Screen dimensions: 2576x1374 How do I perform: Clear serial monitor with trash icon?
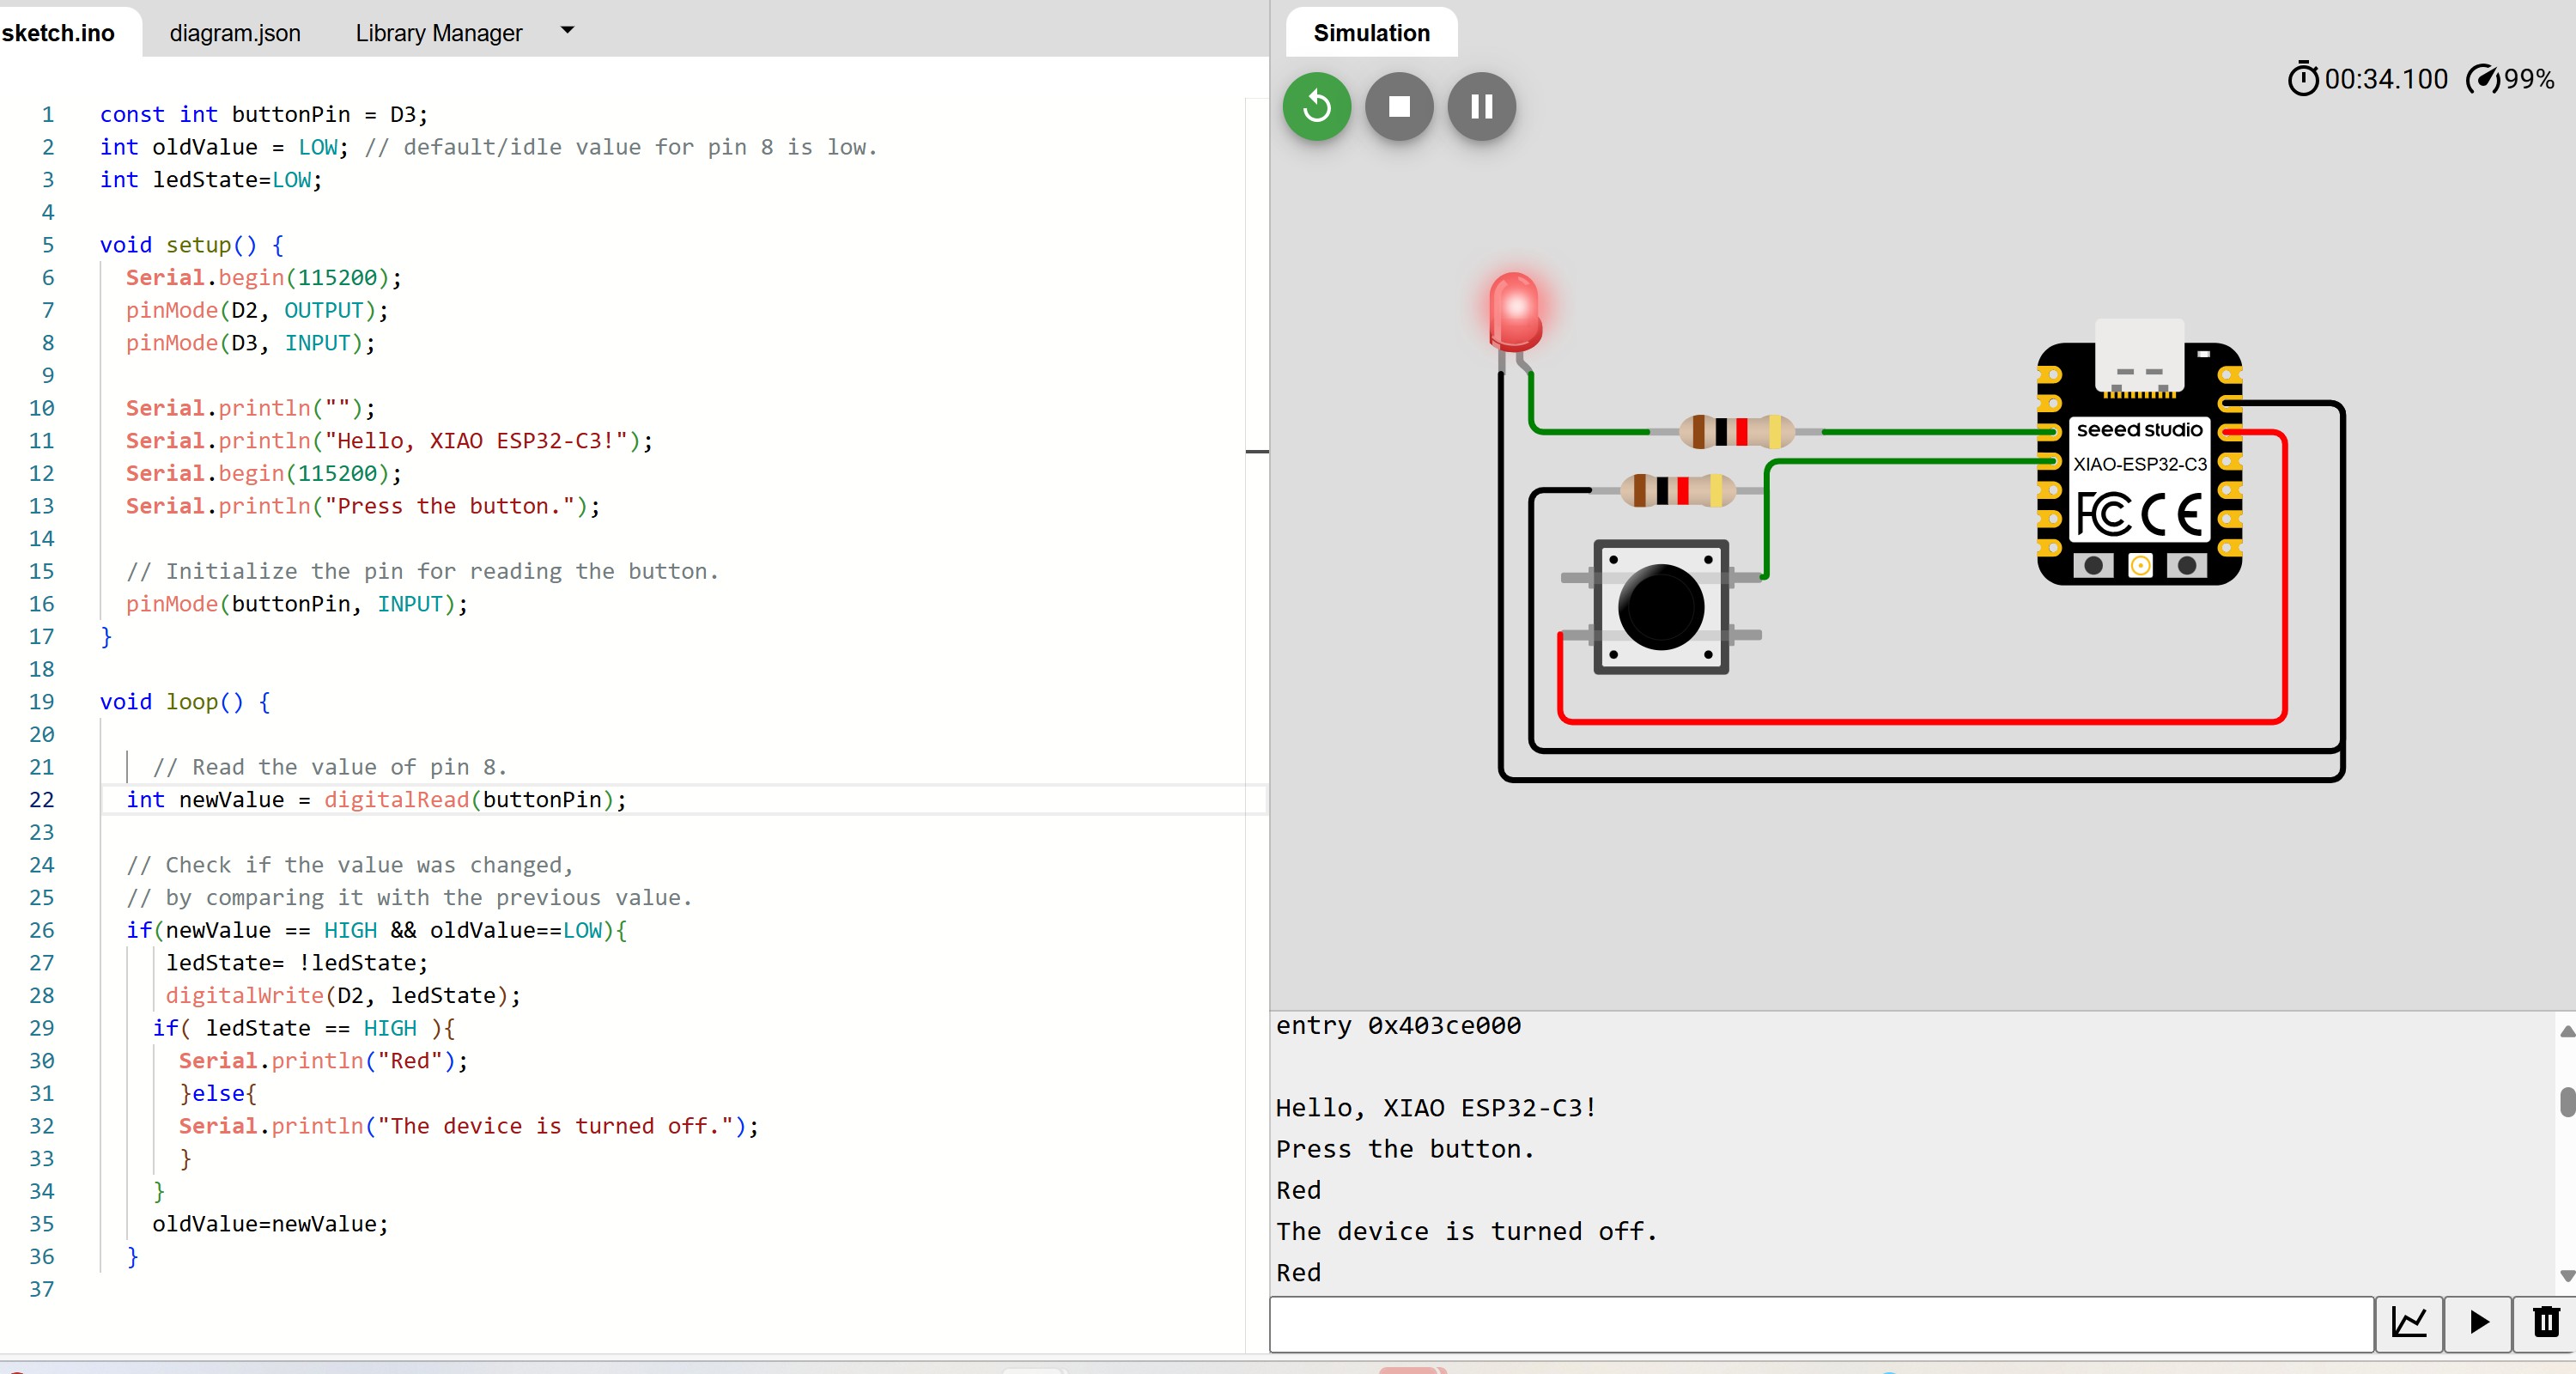pyautogui.click(x=2545, y=1322)
